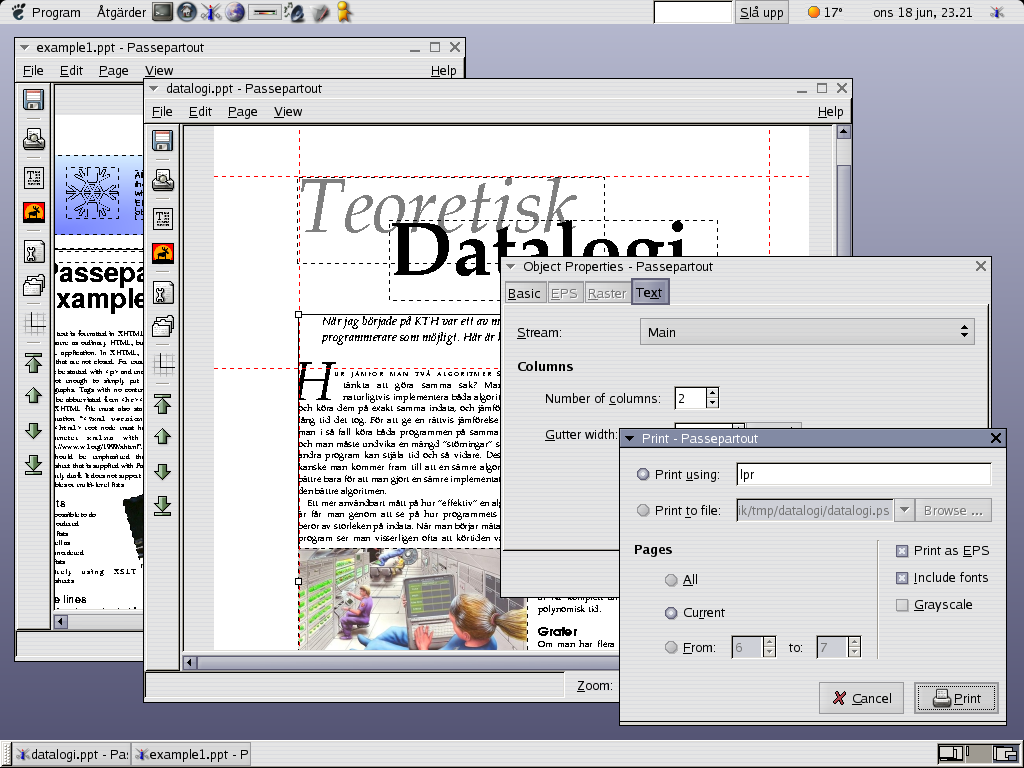This screenshot has width=1024, height=768.
Task: Open the Page menu in datalogi.ppt window
Action: coord(242,112)
